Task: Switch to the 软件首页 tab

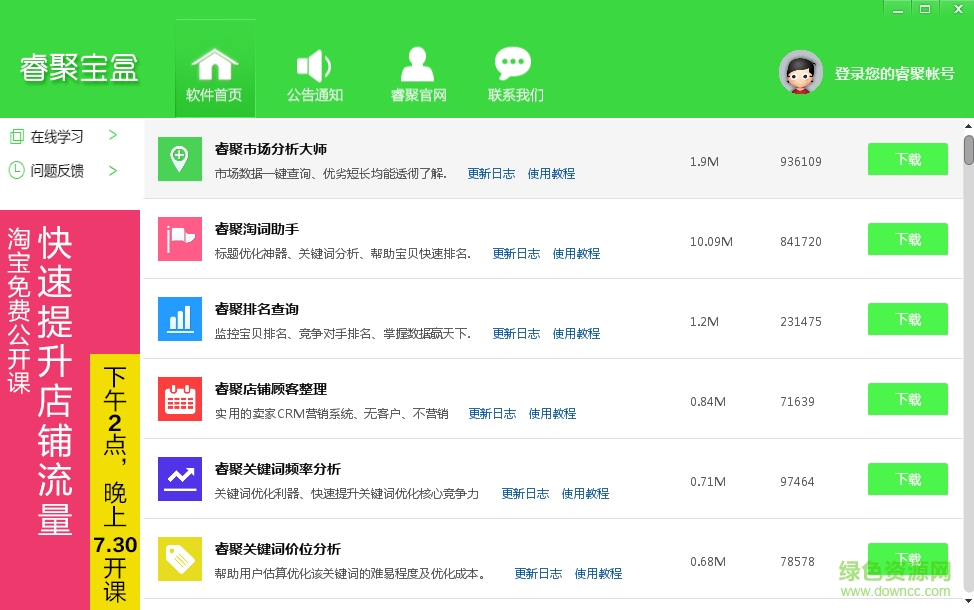Action: click(214, 75)
